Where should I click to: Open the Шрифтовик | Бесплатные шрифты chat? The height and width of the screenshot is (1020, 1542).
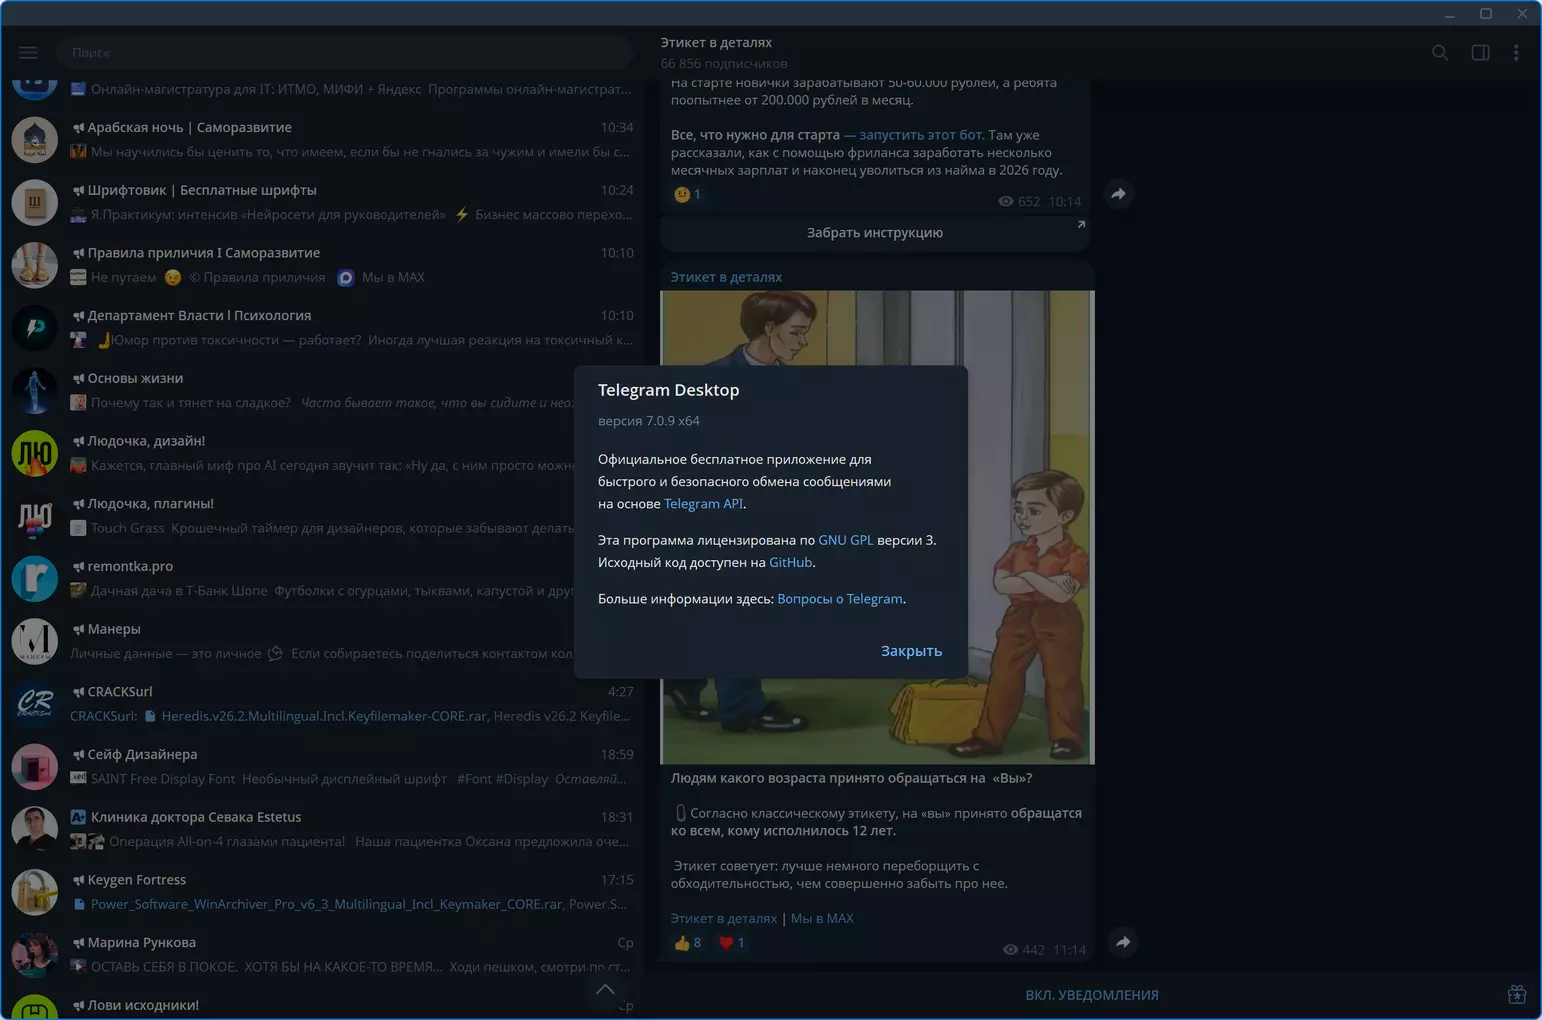coord(322,202)
